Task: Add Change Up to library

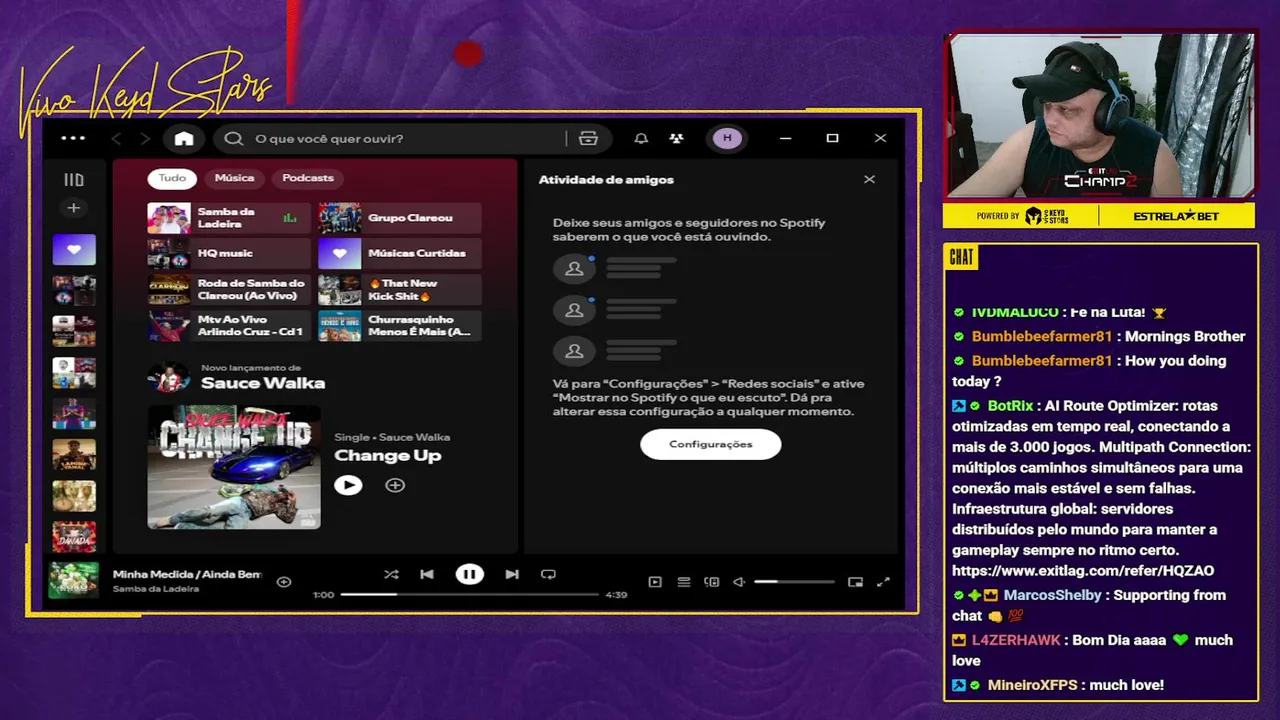Action: click(x=395, y=485)
